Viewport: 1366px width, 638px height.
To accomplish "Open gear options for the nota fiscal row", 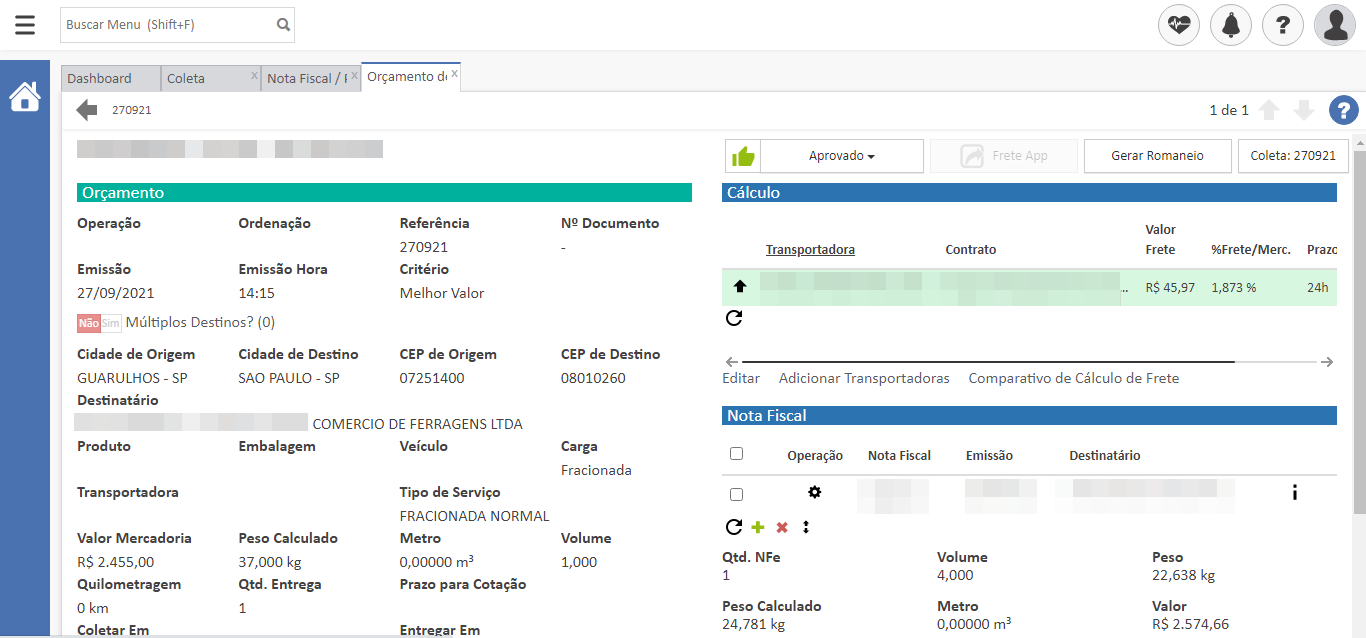I will point(814,492).
